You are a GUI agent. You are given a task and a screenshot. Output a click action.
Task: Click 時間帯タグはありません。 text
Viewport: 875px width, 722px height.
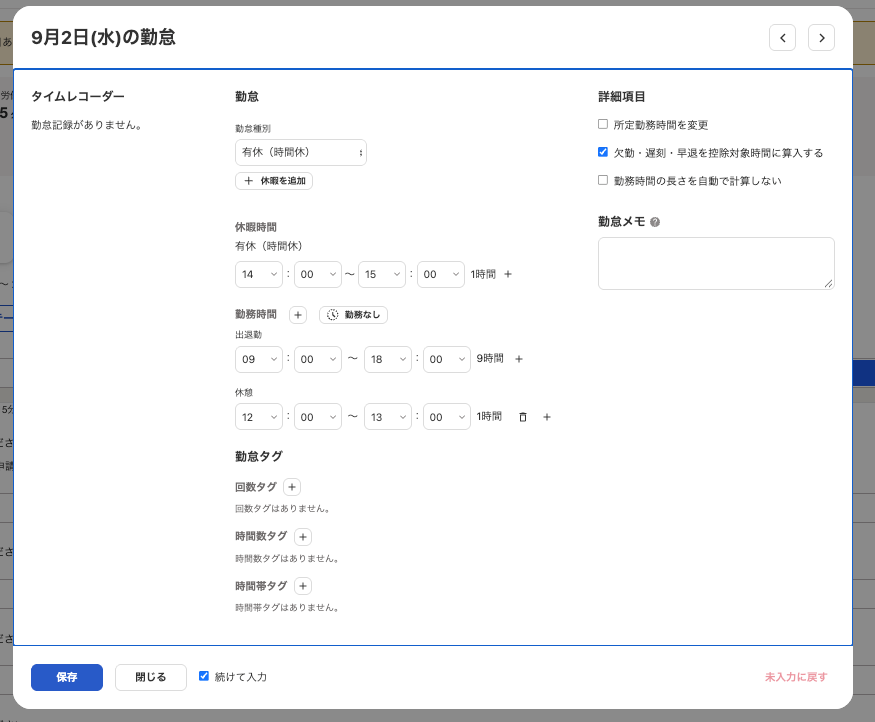click(x=287, y=608)
